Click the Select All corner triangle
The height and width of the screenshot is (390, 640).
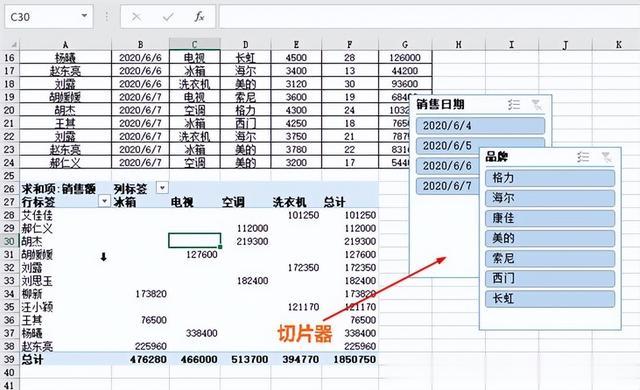(x=13, y=44)
